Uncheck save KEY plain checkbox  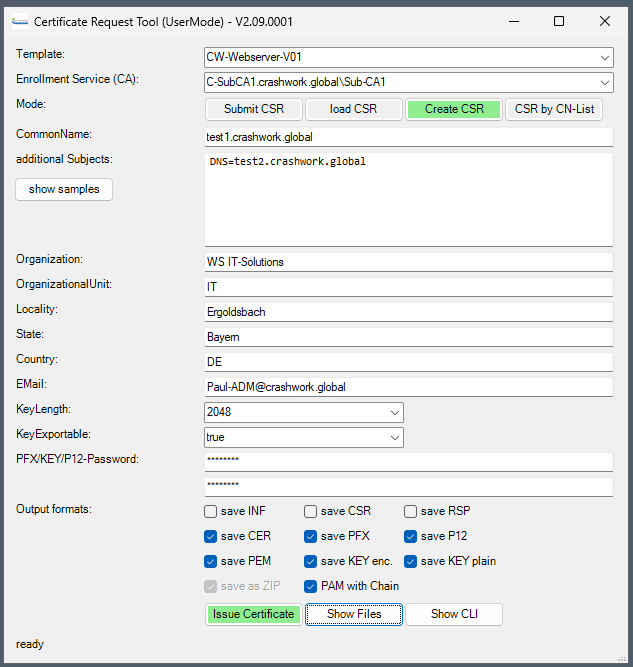pos(411,562)
